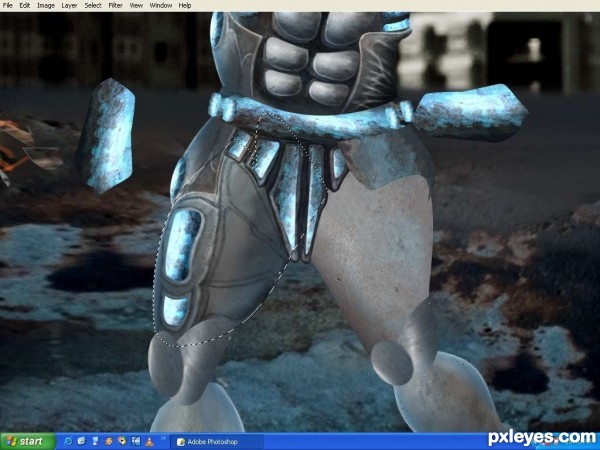Screen dimensions: 600x450
Task: Open the Window menu
Action: click(x=161, y=5)
